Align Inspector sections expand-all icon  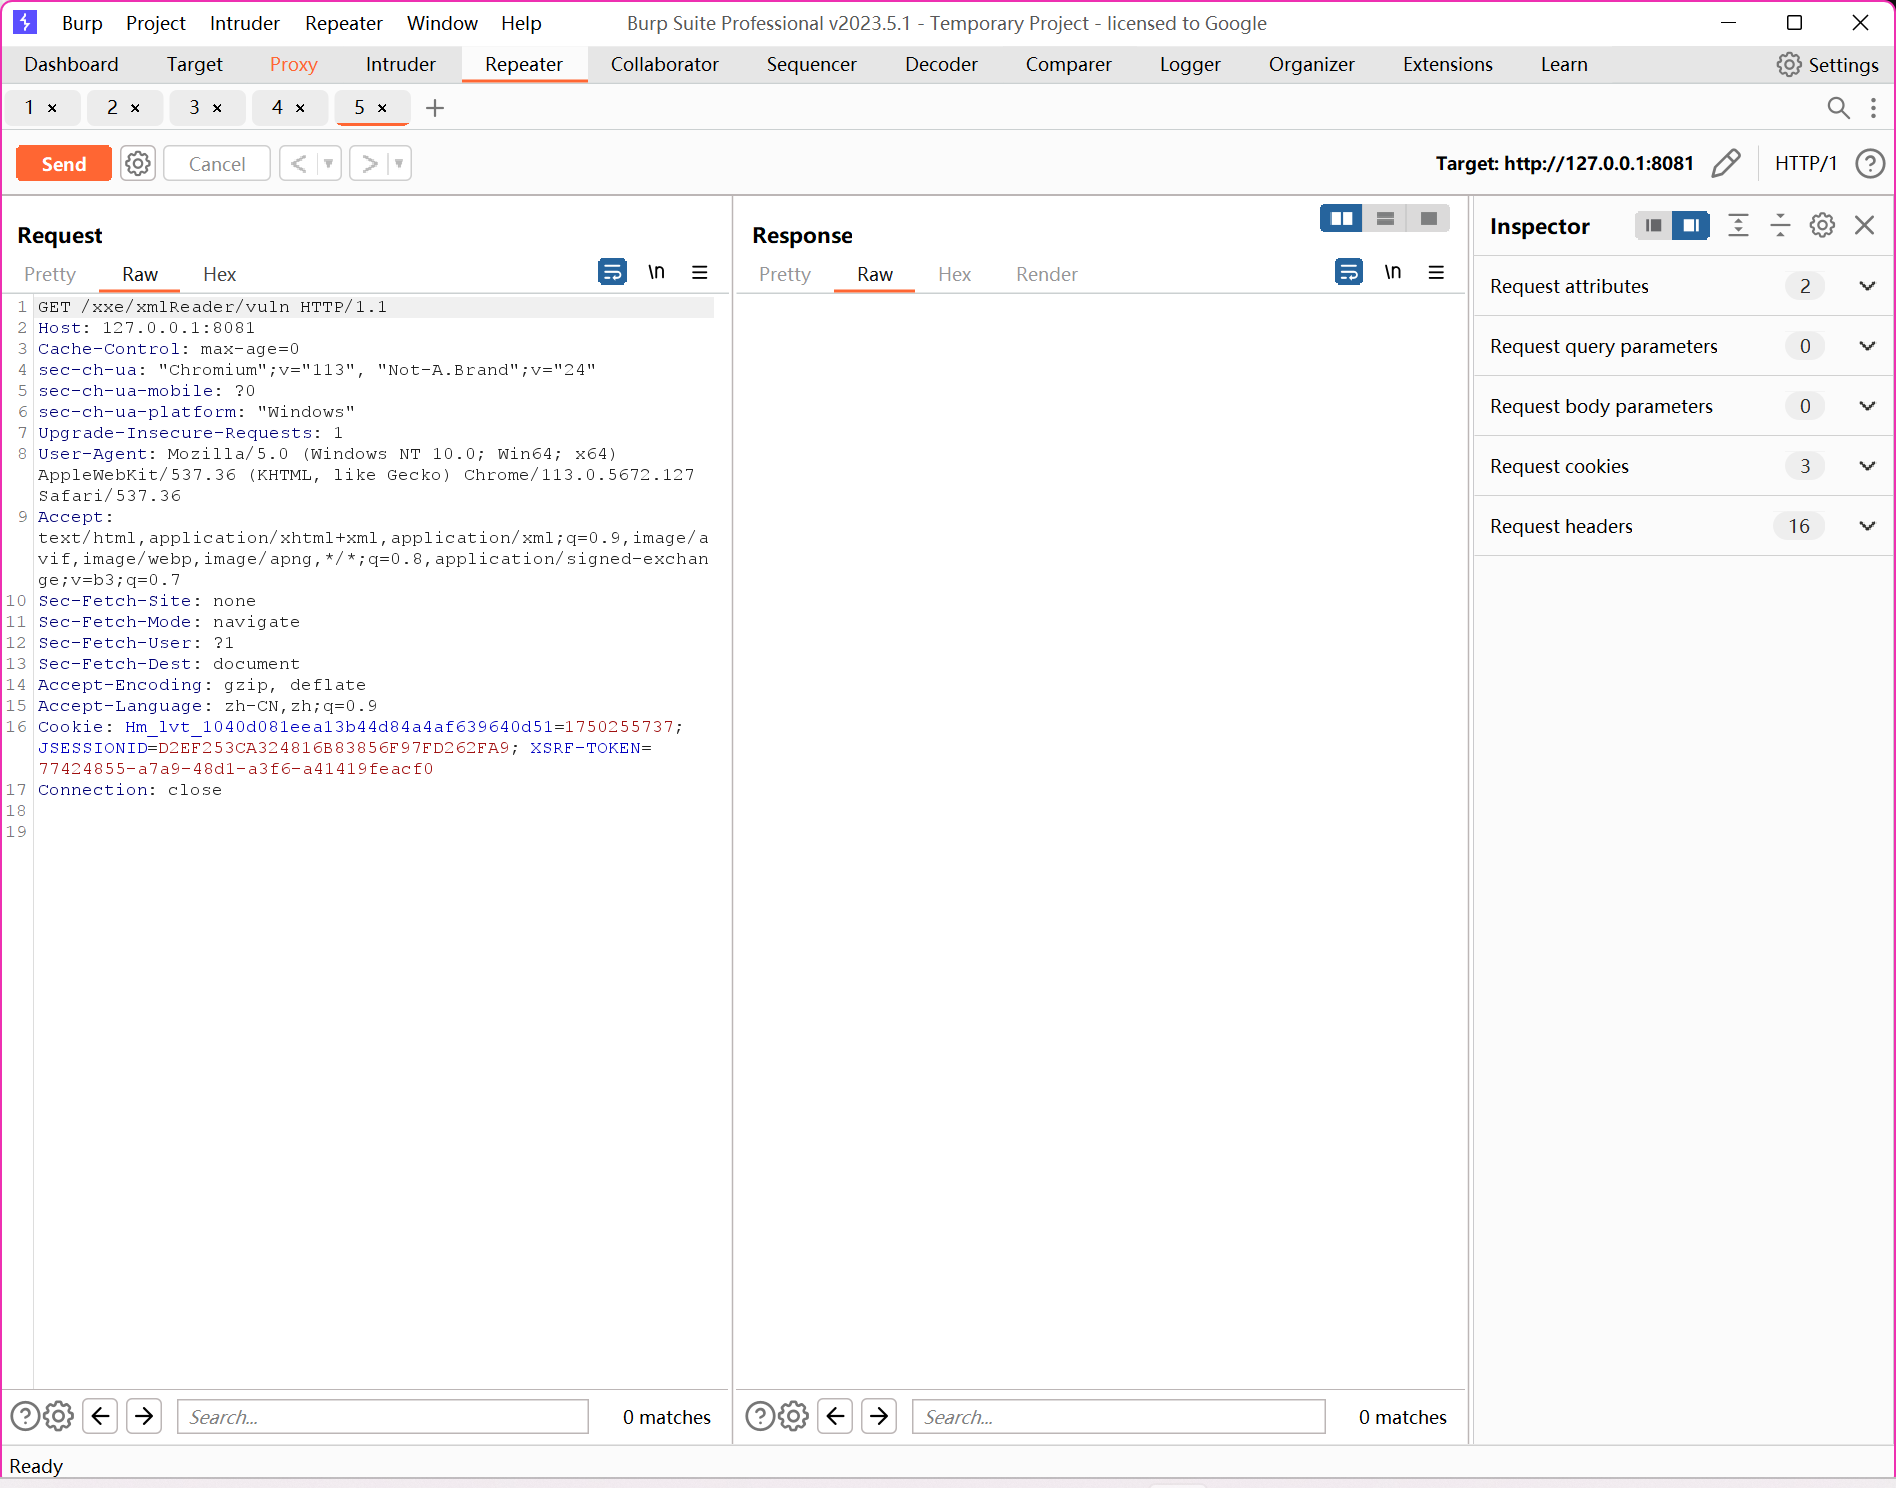(x=1739, y=226)
